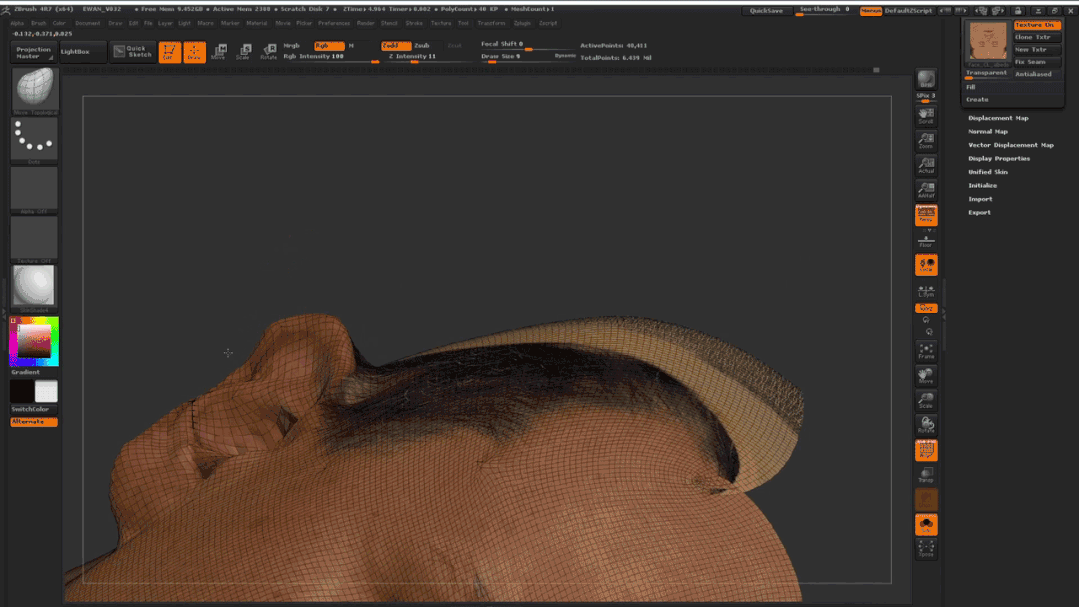Expand the Display Properties section
1079x607 pixels.
point(998,158)
